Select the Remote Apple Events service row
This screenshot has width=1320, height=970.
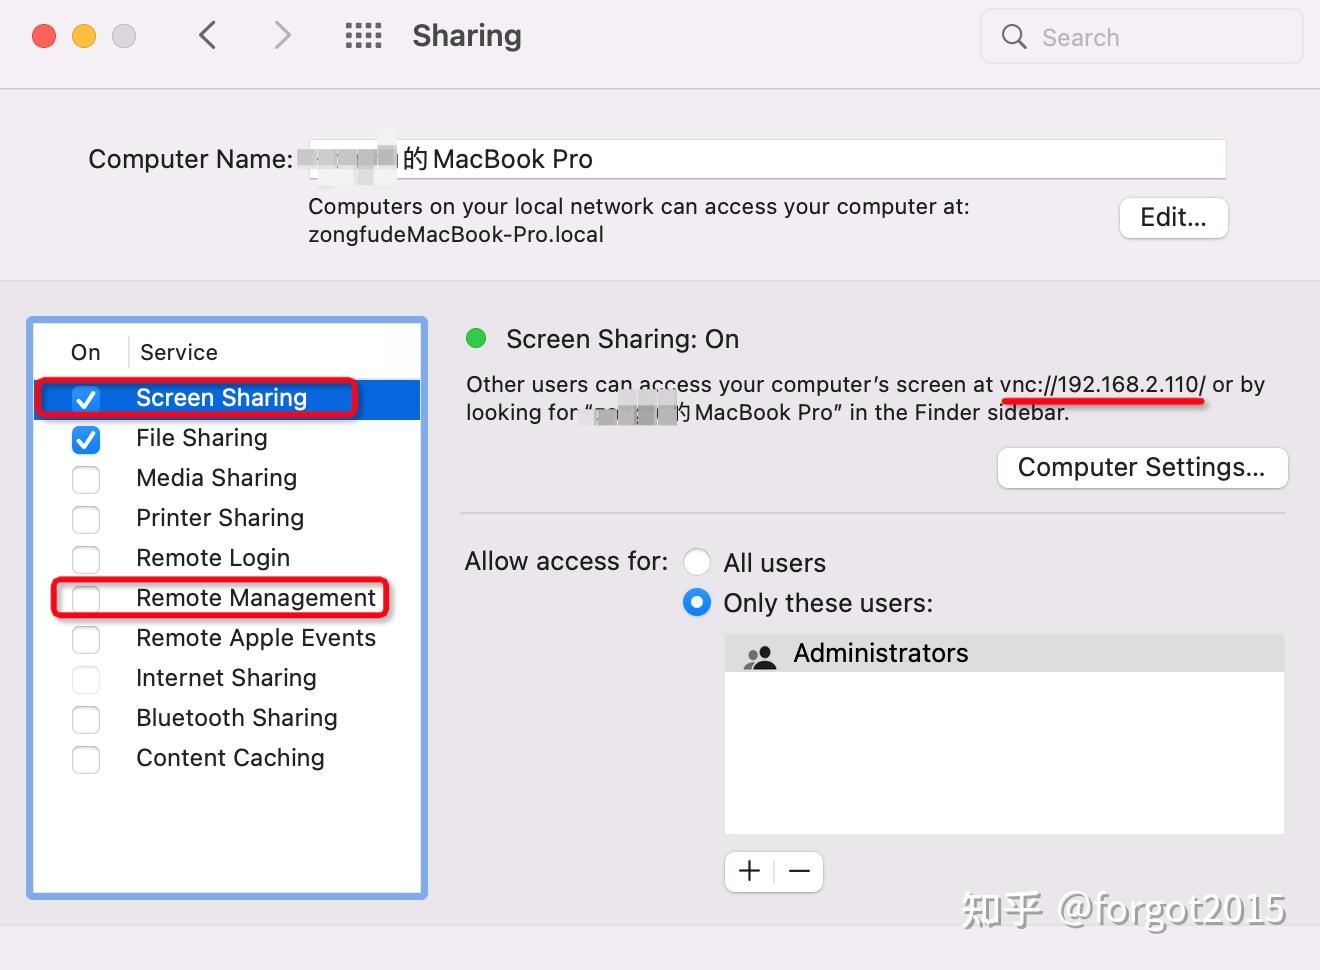tap(227, 639)
